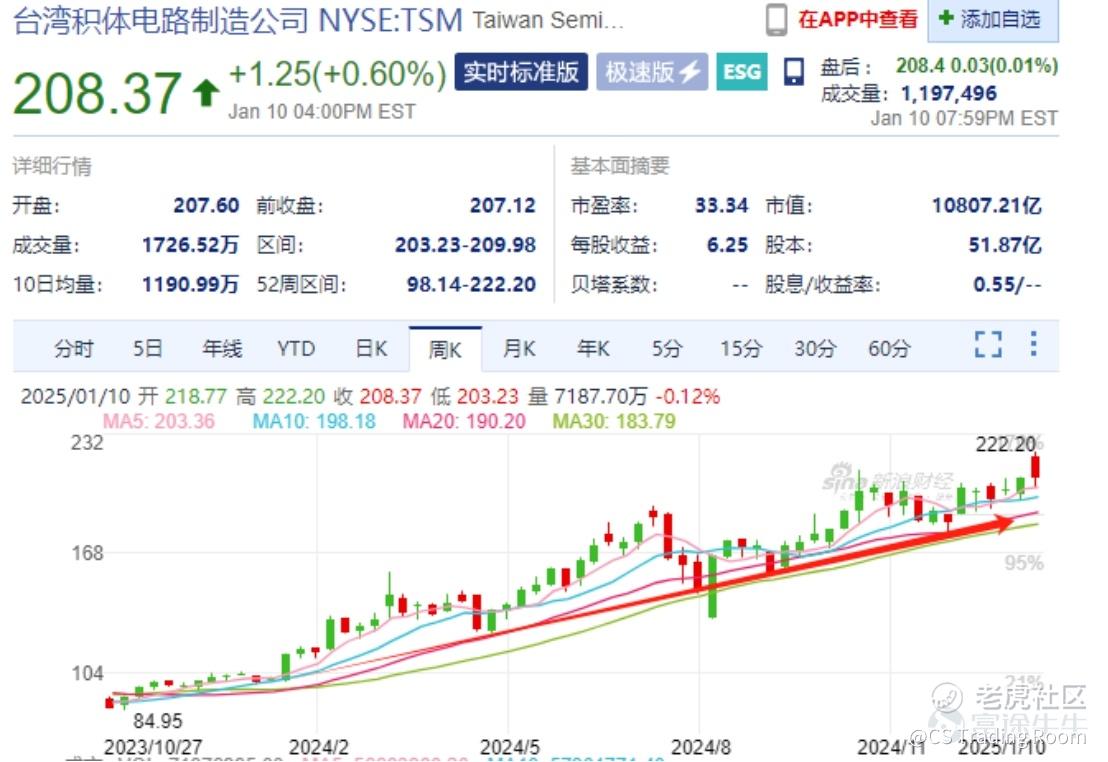1108x762 pixels.
Task: Switch to the 5日 chart tab
Action: point(148,348)
